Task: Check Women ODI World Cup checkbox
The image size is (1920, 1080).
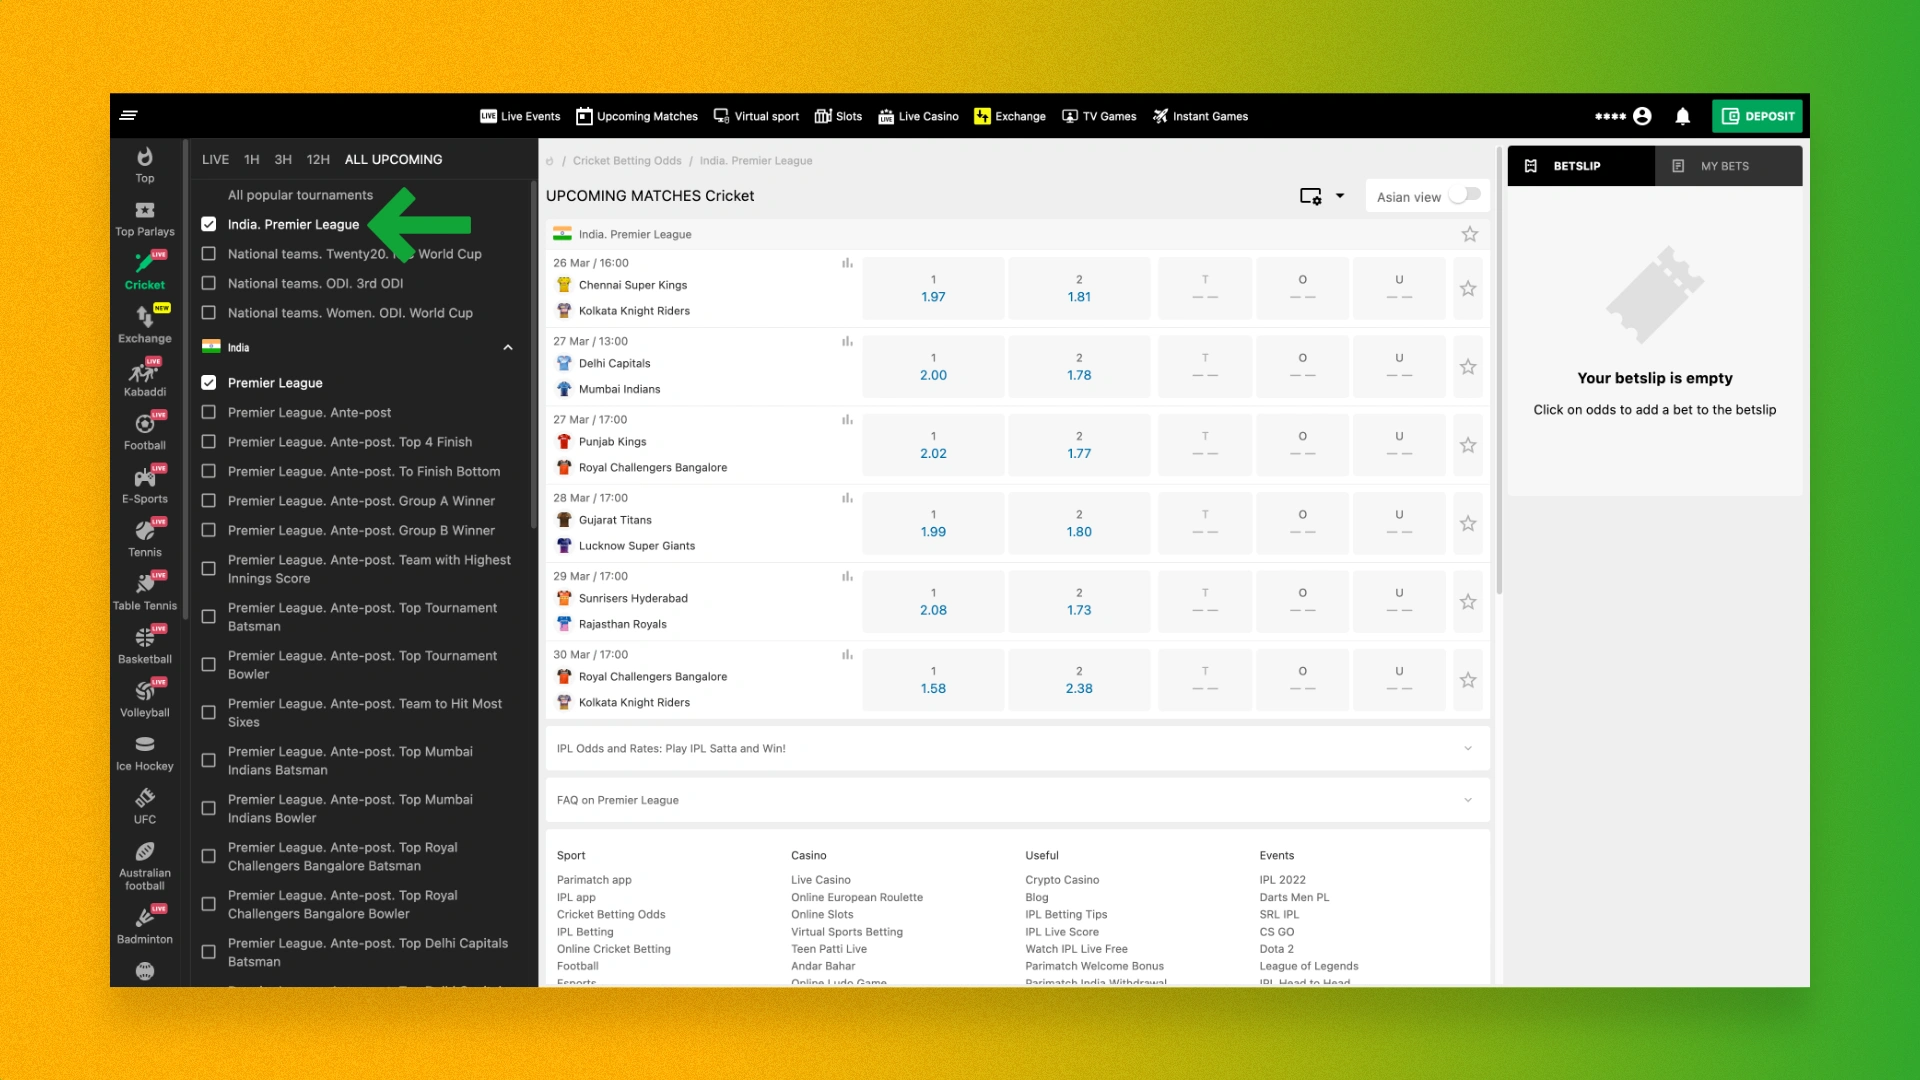Action: coord(209,313)
